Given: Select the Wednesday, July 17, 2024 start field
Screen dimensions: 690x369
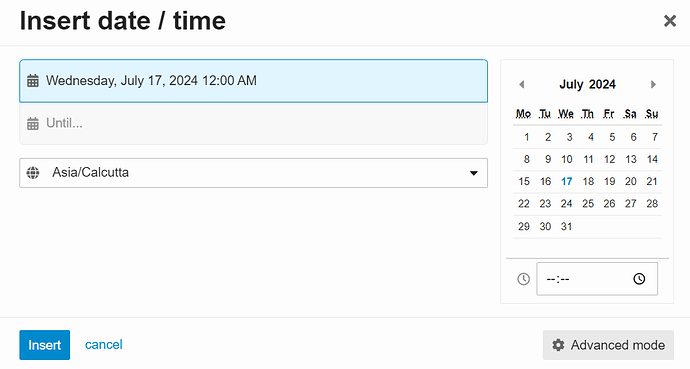Looking at the screenshot, I should point(253,81).
